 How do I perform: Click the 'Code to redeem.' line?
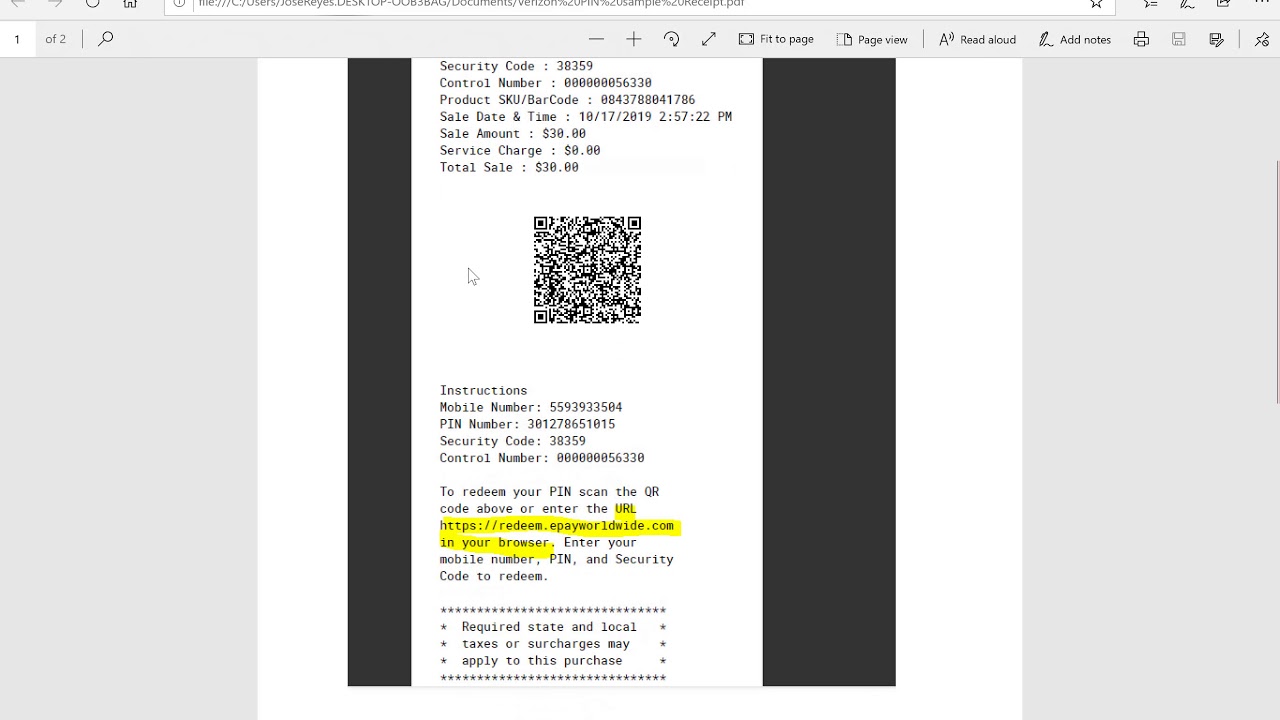pos(494,577)
